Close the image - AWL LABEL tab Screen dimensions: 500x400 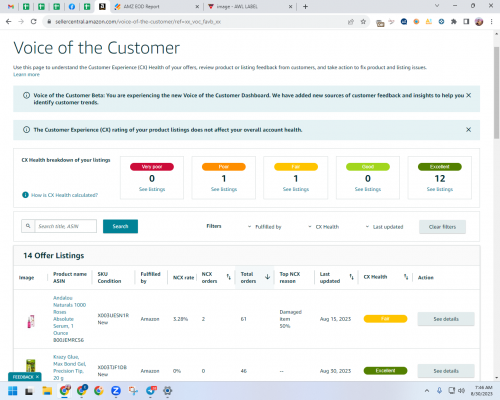tap(290, 6)
